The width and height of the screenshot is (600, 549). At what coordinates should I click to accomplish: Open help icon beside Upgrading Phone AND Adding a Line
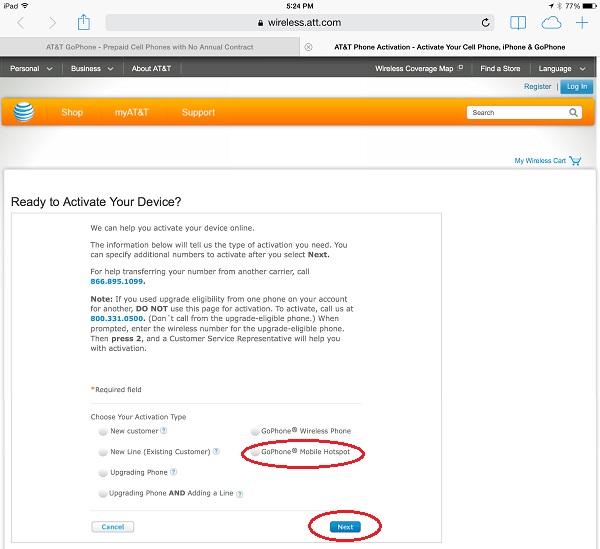pos(240,494)
